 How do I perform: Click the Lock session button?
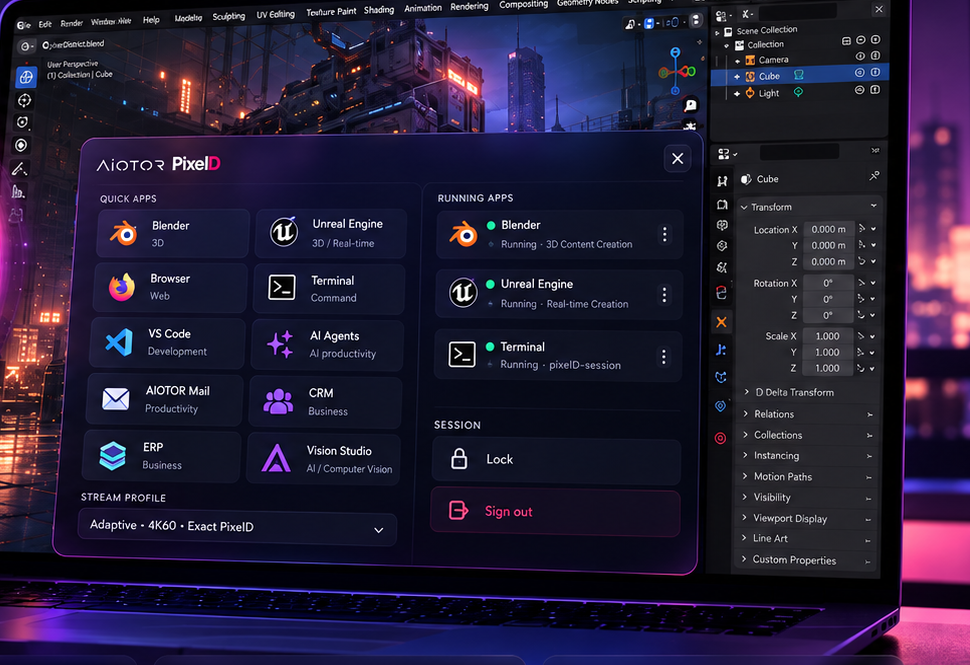(556, 460)
